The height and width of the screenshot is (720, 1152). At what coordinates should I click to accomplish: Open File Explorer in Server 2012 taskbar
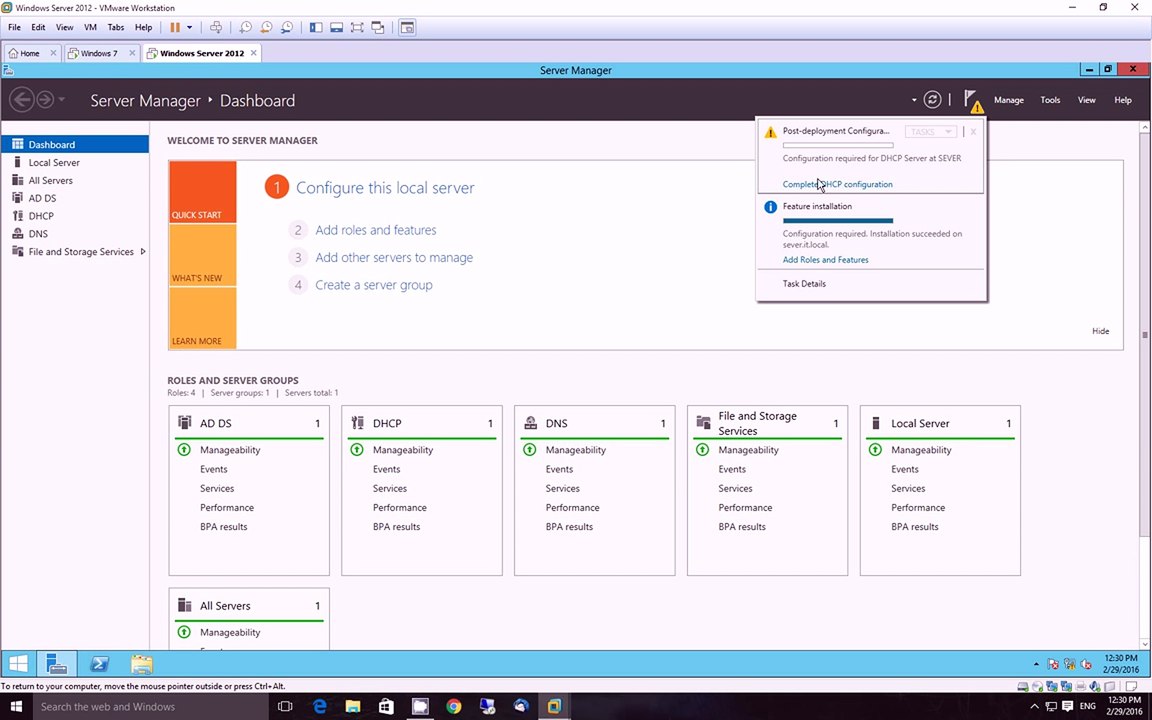[142, 664]
